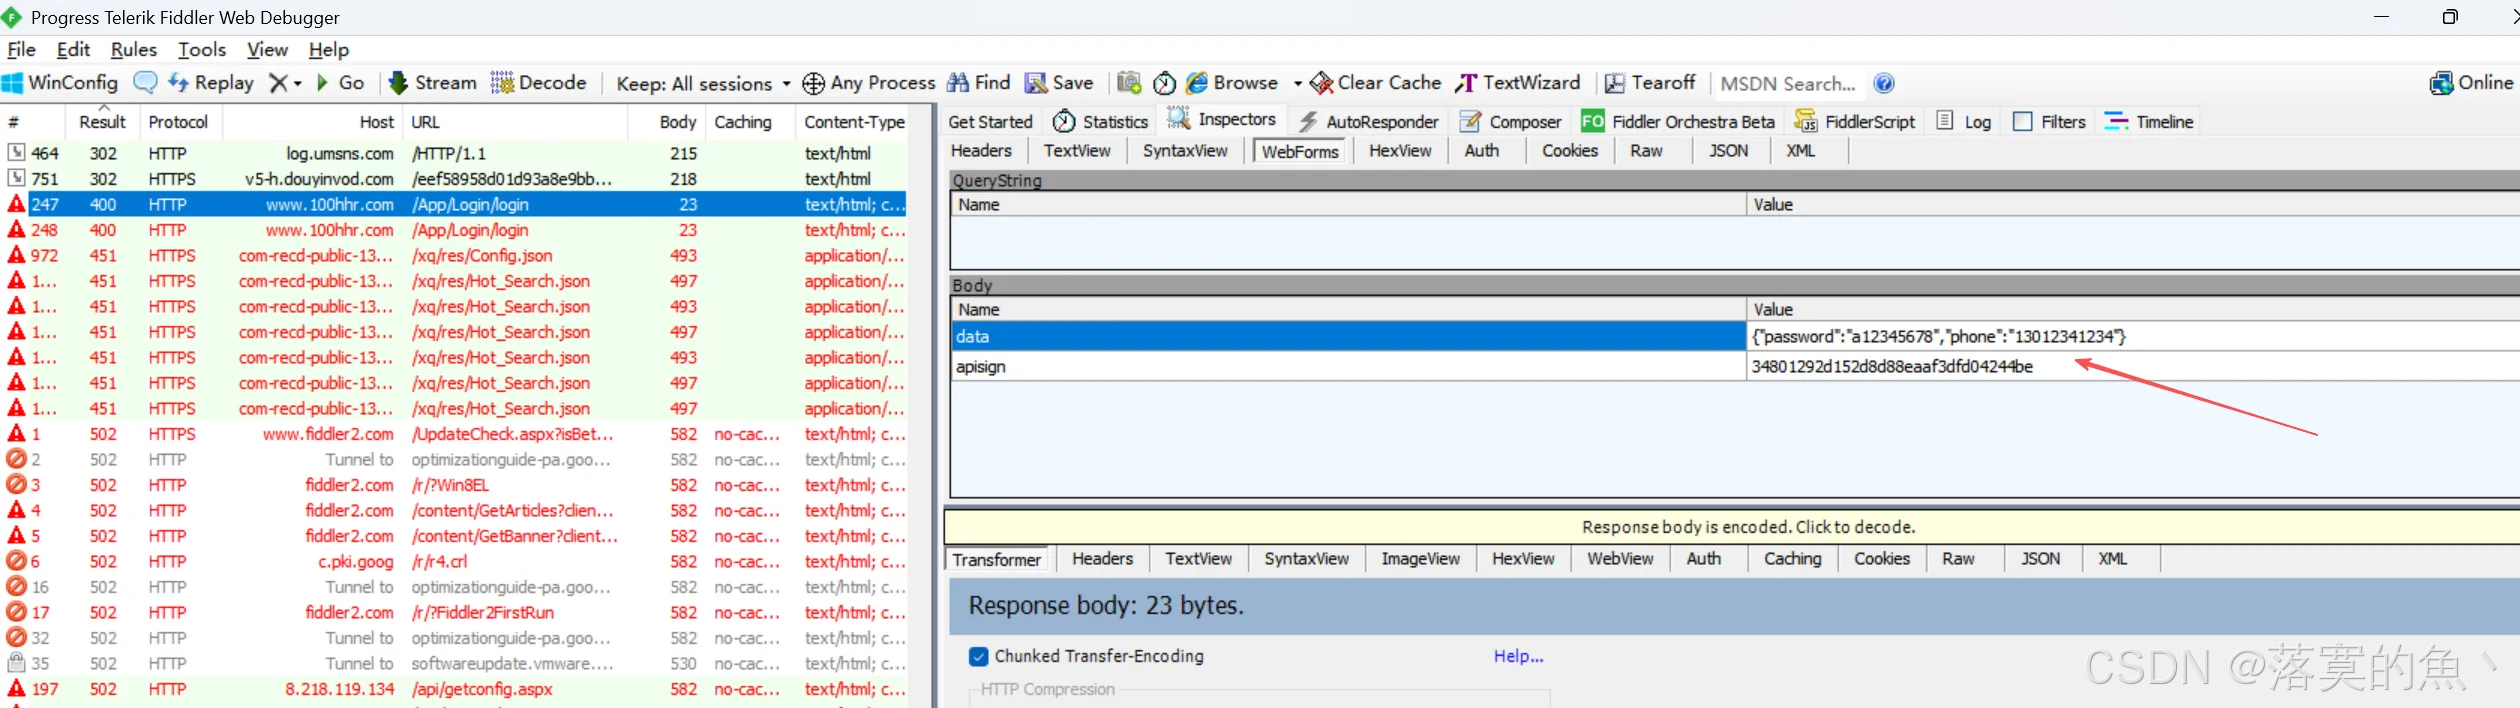Select session 17 /r/?Fiddler2FirstRun row

pyautogui.click(x=454, y=613)
